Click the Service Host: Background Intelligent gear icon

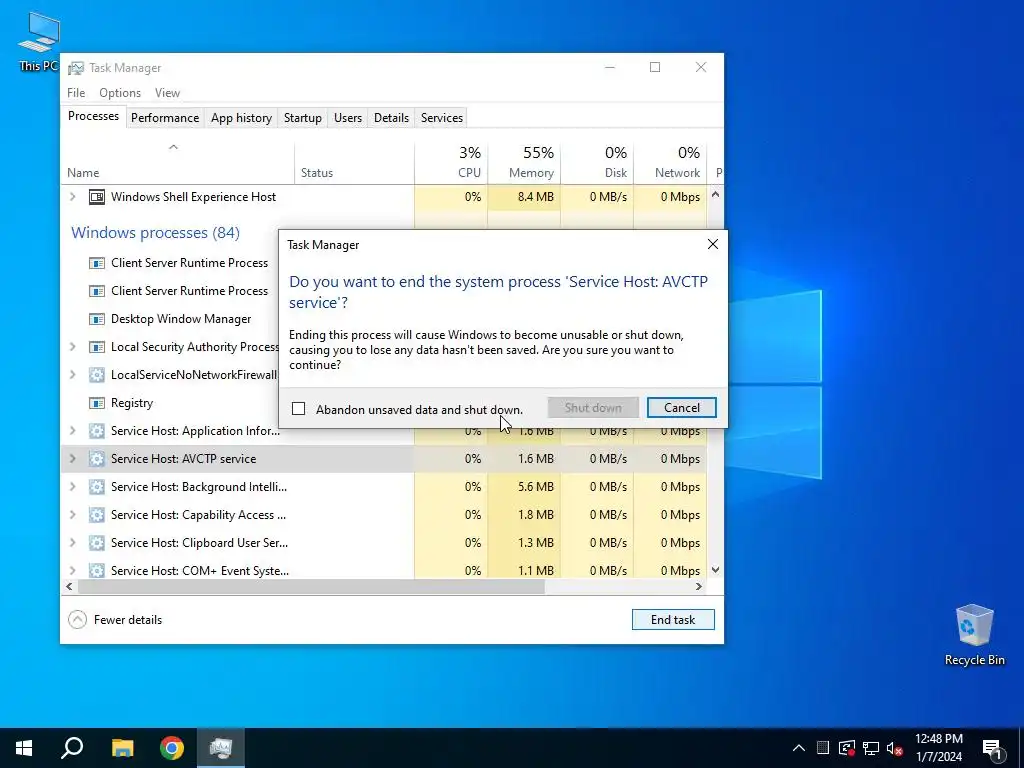click(97, 487)
